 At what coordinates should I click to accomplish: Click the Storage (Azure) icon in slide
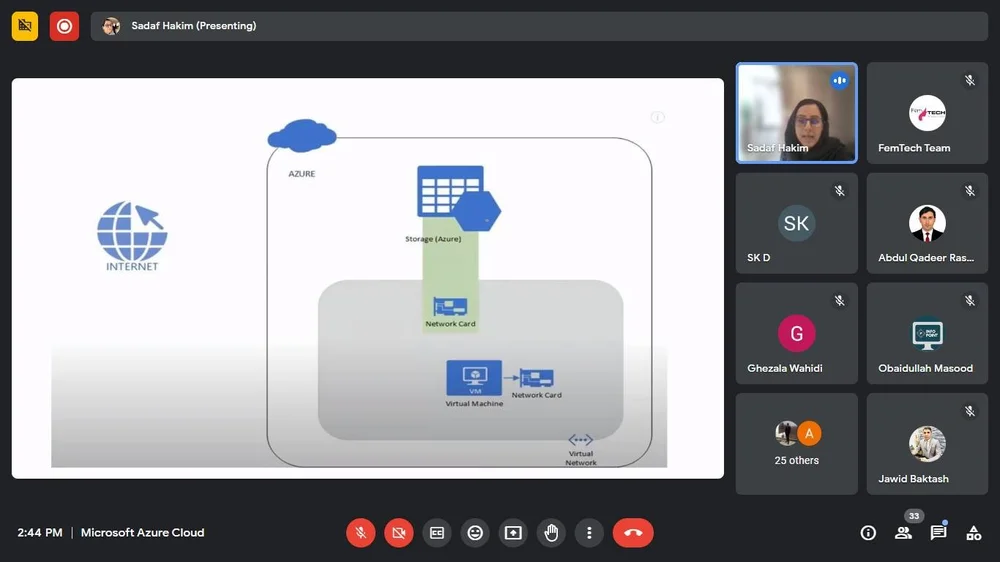coord(458,198)
